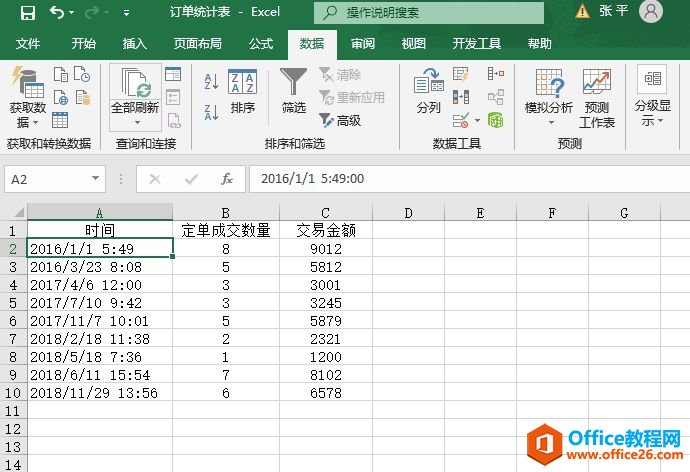Switch to the Formulas (公式) tab
690x472 pixels.
pos(260,44)
